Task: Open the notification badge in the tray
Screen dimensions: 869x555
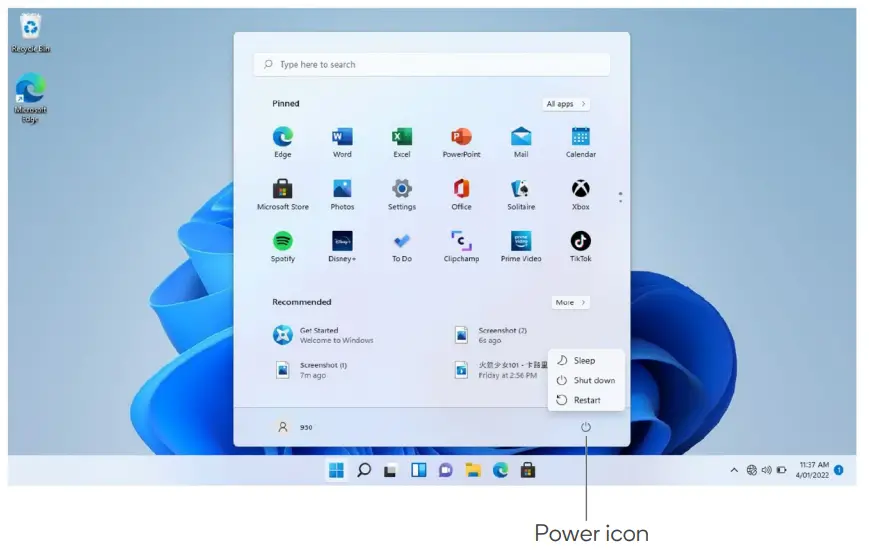Action: coord(839,470)
